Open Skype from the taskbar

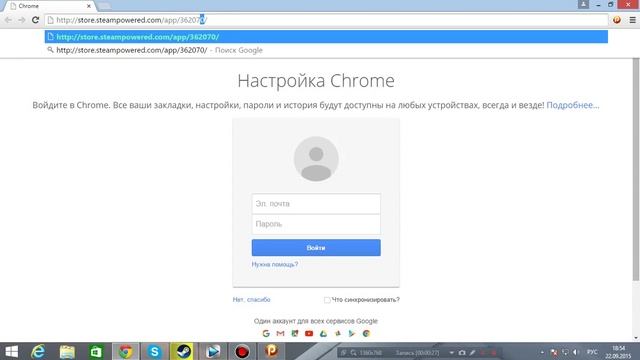pyautogui.click(x=154, y=351)
